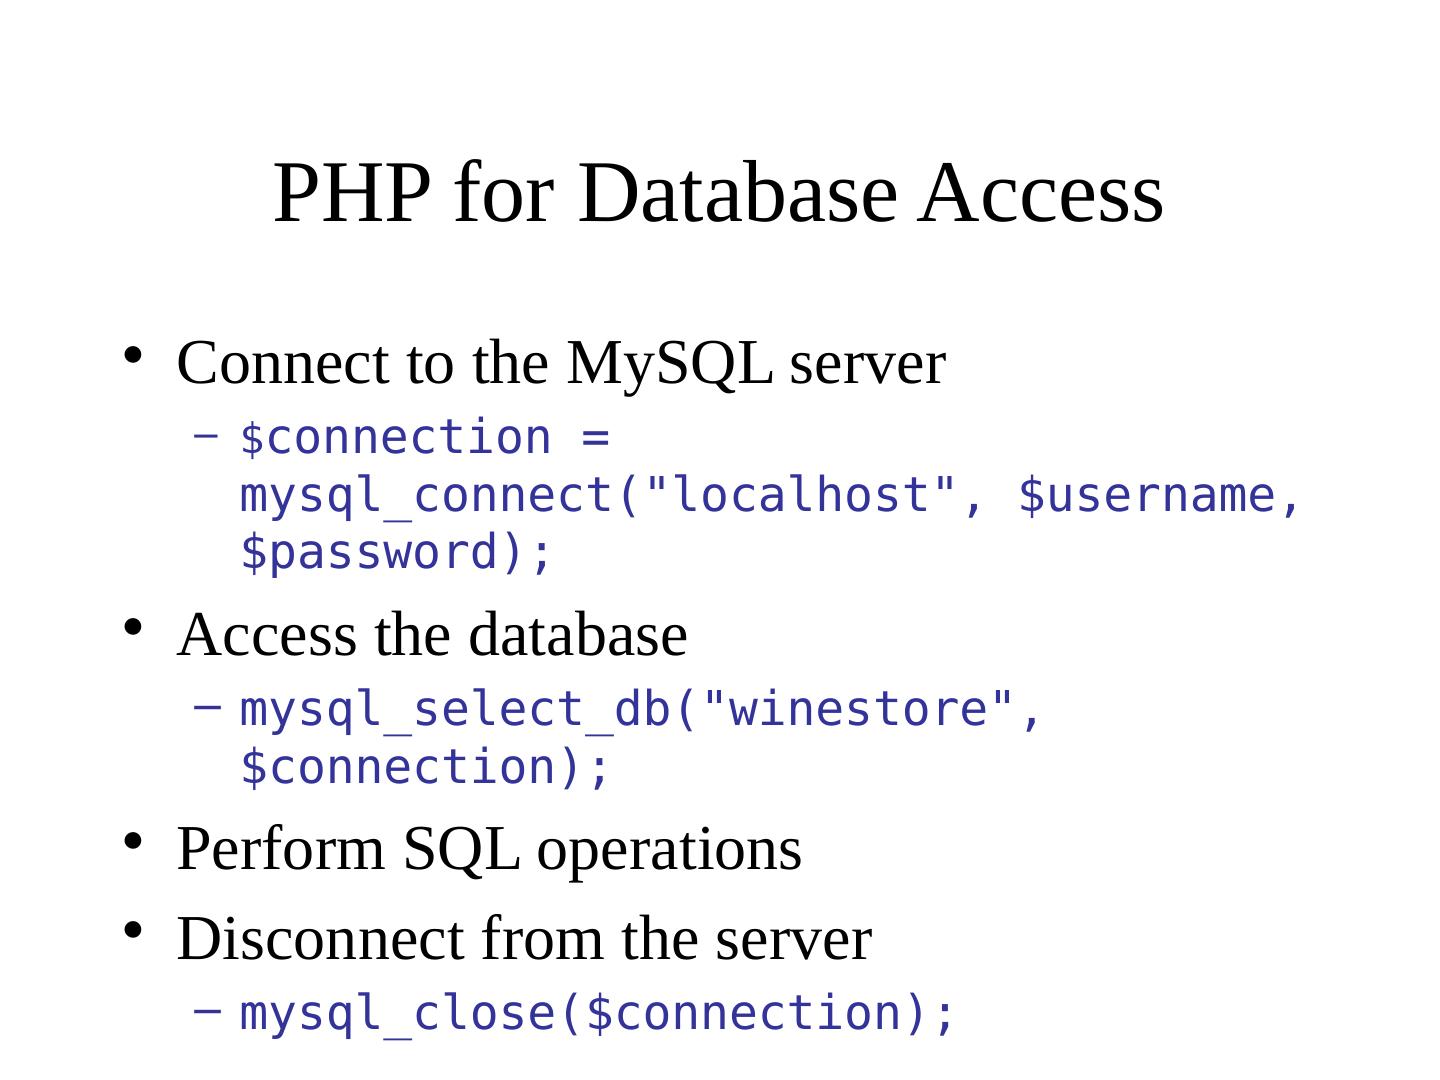Viewport: 1440px width, 1080px height.
Task: Click the dash marker before mysql_select_db
Action: (206, 709)
